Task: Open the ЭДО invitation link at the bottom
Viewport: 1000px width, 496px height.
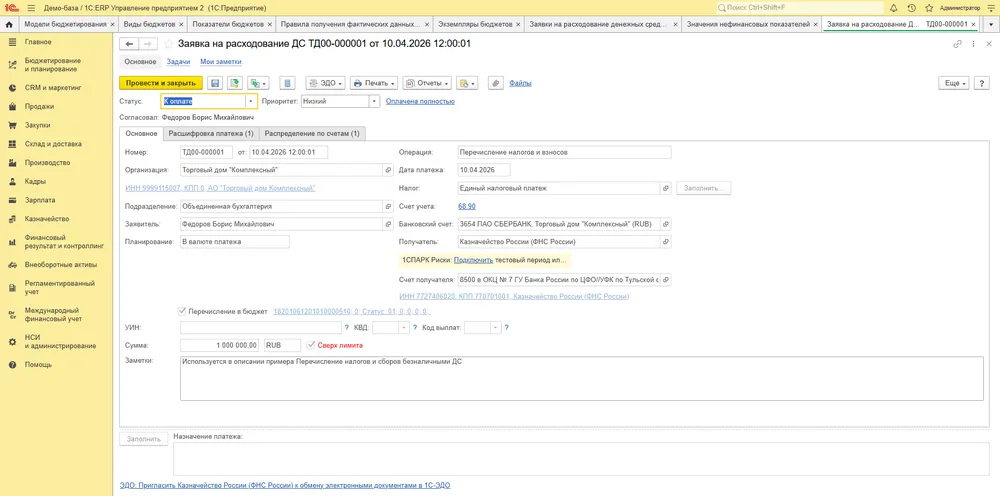Action: pos(284,485)
